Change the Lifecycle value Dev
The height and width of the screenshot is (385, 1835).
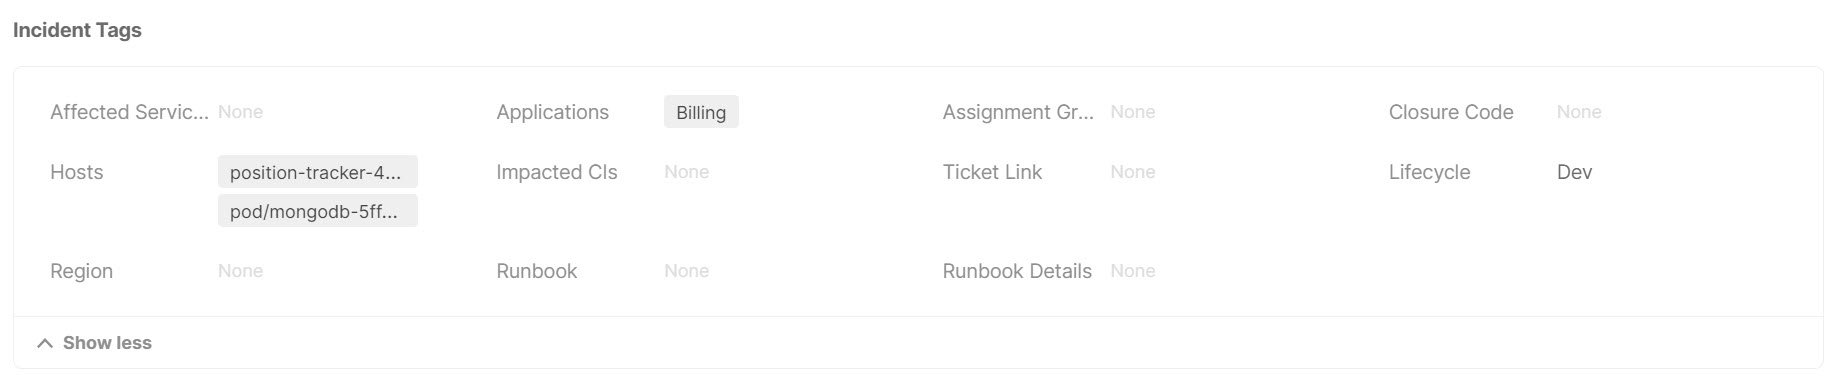point(1574,172)
